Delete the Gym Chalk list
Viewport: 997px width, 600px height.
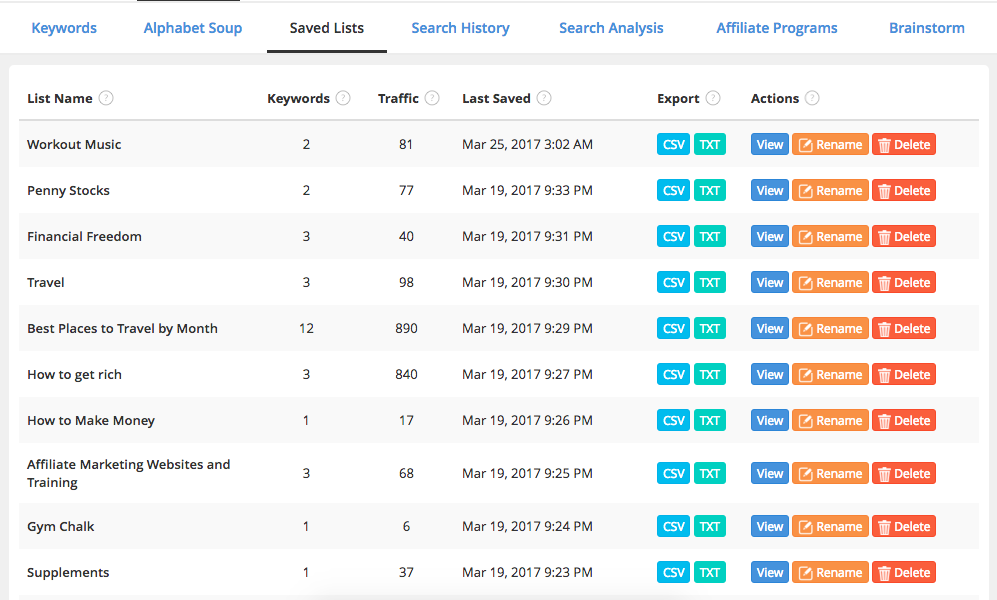tap(904, 526)
